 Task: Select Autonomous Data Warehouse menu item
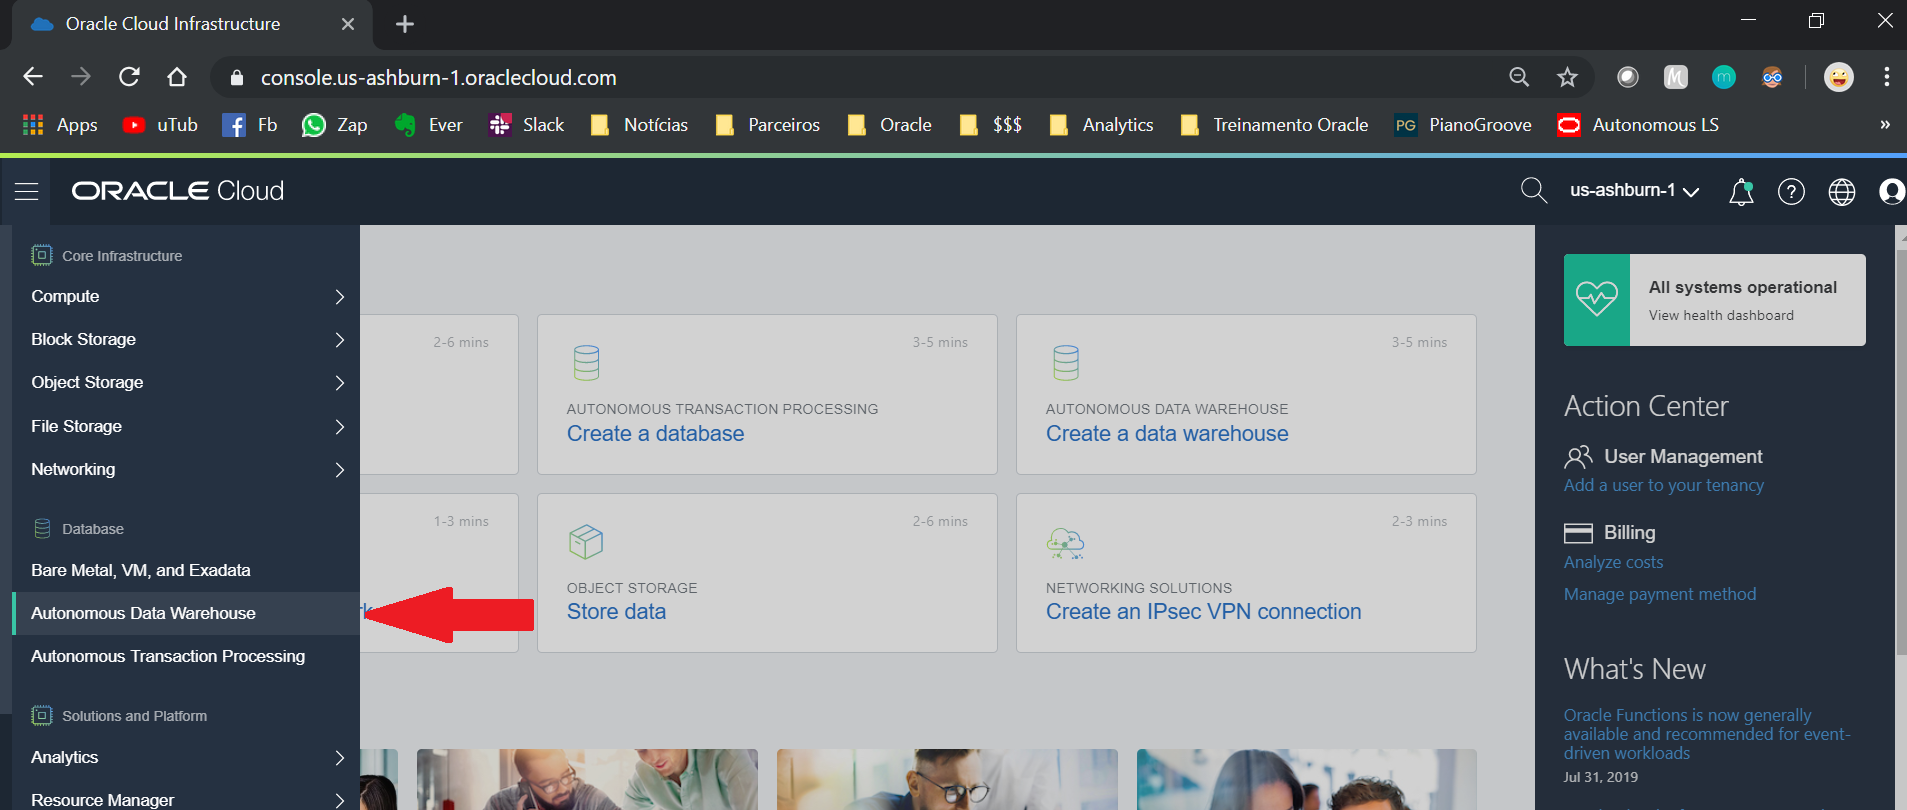point(186,613)
